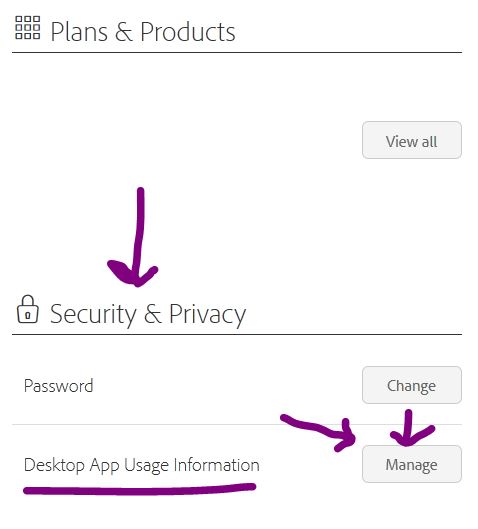Viewport: 478px width, 529px height.
Task: Click the purple arrow pointing right toward Manage
Action: coord(318,433)
